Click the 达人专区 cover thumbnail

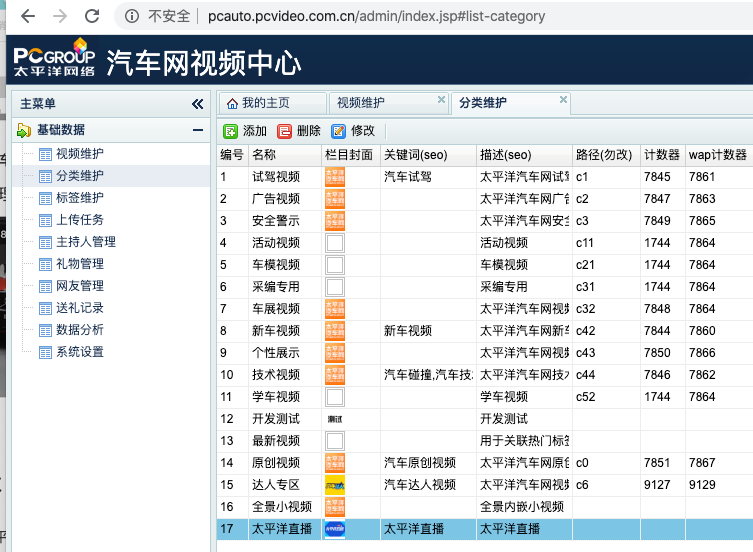tap(335, 485)
